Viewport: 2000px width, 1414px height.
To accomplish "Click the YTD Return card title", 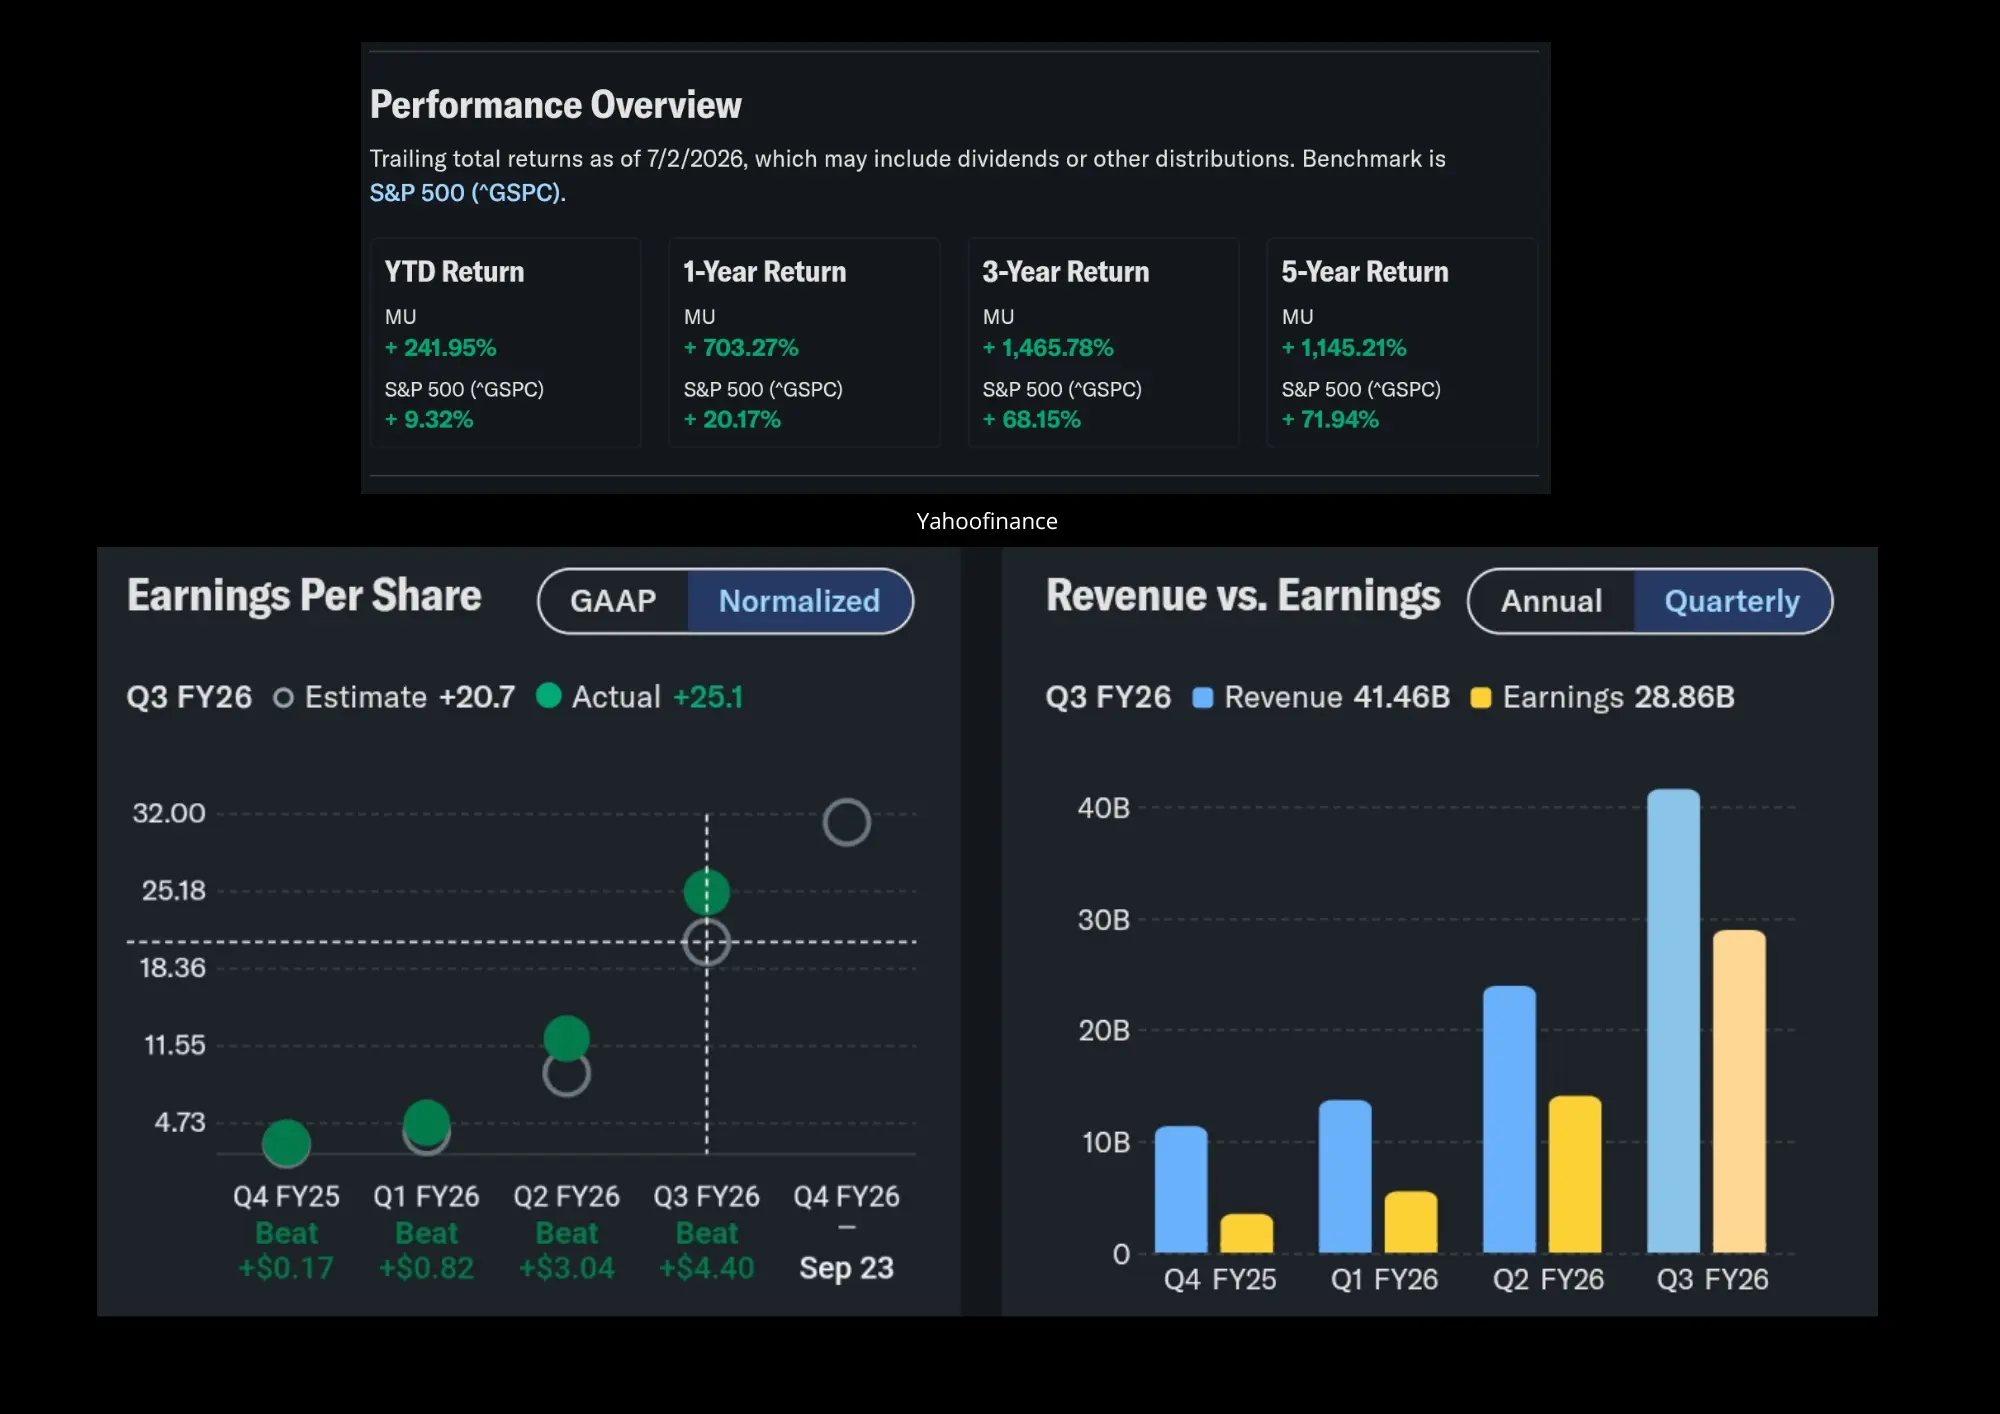I will tap(454, 272).
